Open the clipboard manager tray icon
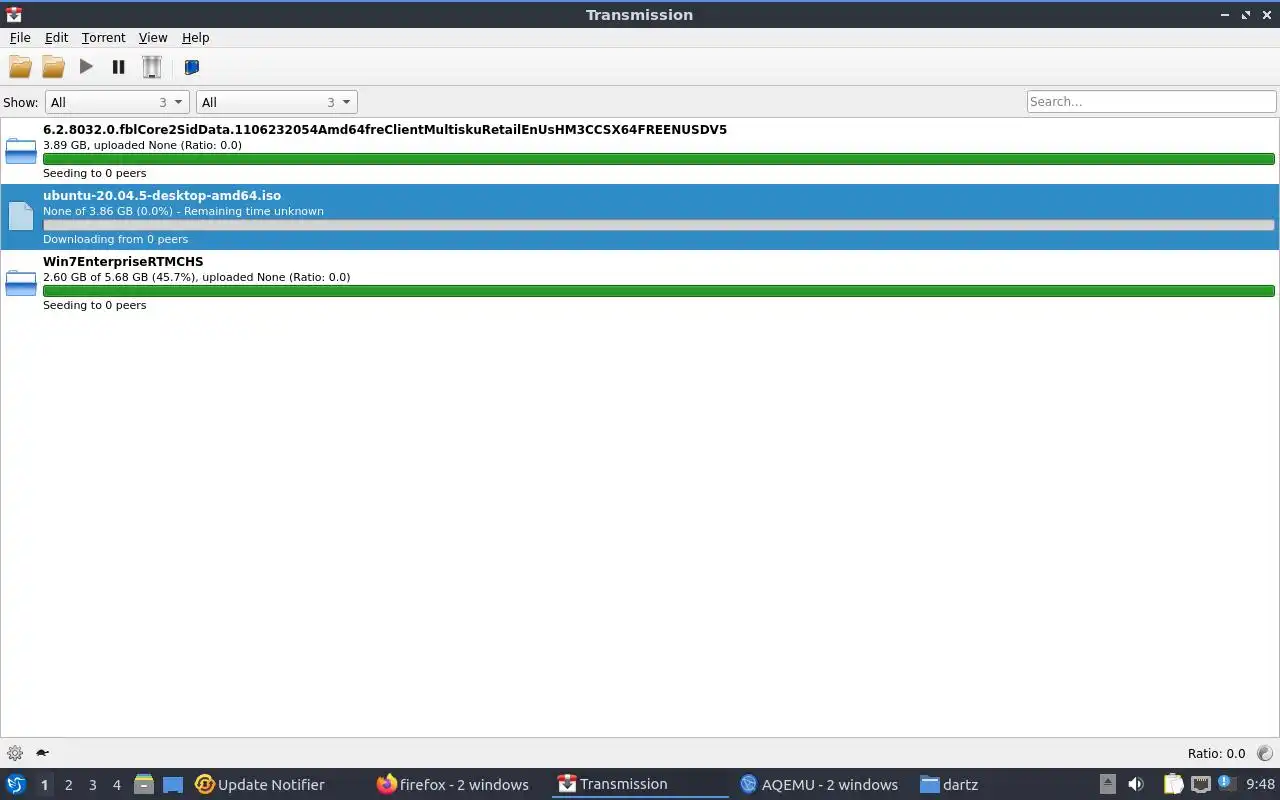 [1172, 785]
